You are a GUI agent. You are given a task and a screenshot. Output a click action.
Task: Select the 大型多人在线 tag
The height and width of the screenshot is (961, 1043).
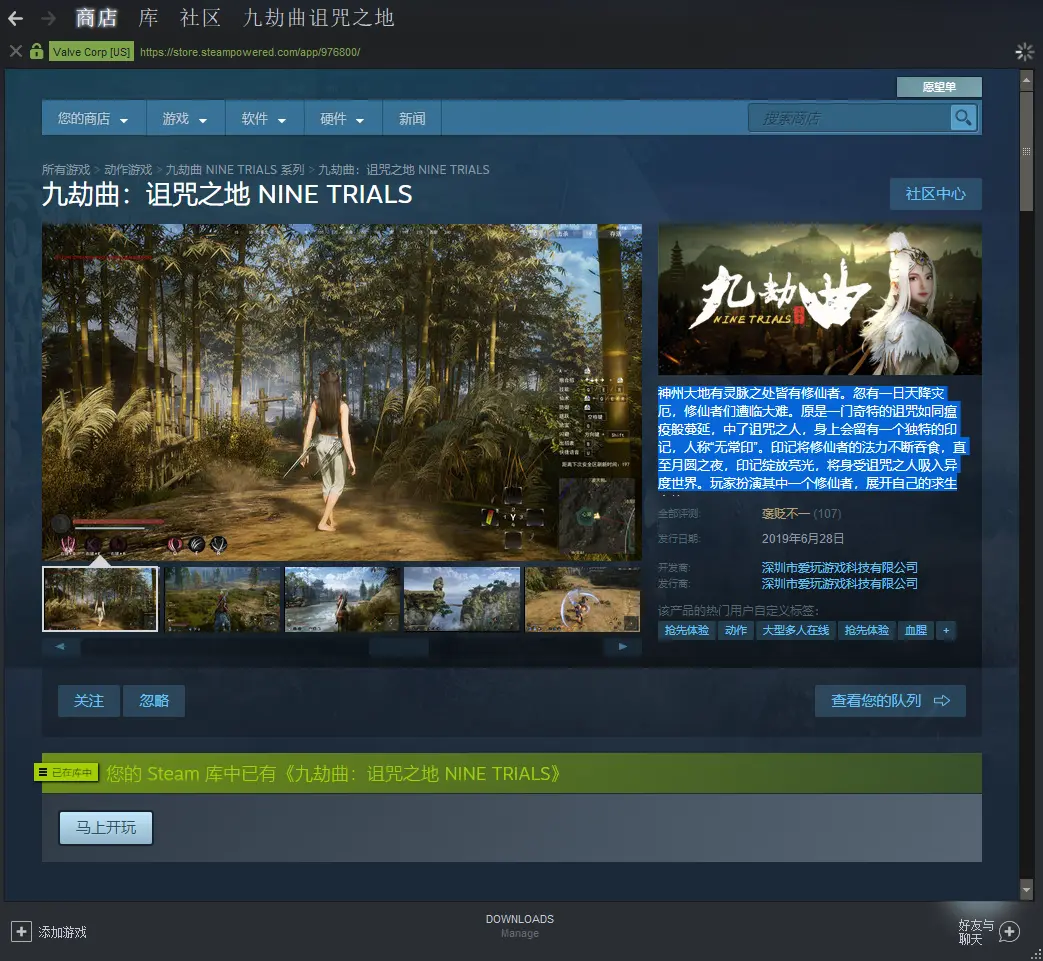click(796, 630)
